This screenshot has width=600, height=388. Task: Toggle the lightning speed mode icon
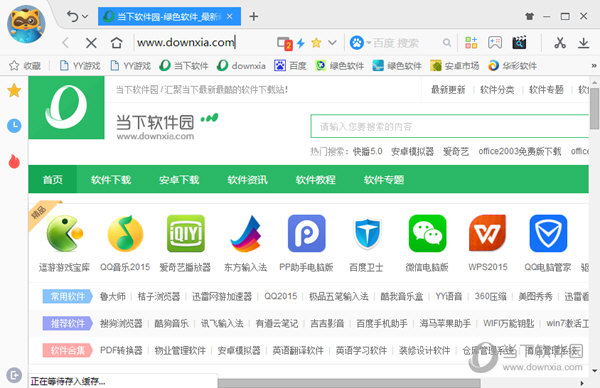point(301,43)
